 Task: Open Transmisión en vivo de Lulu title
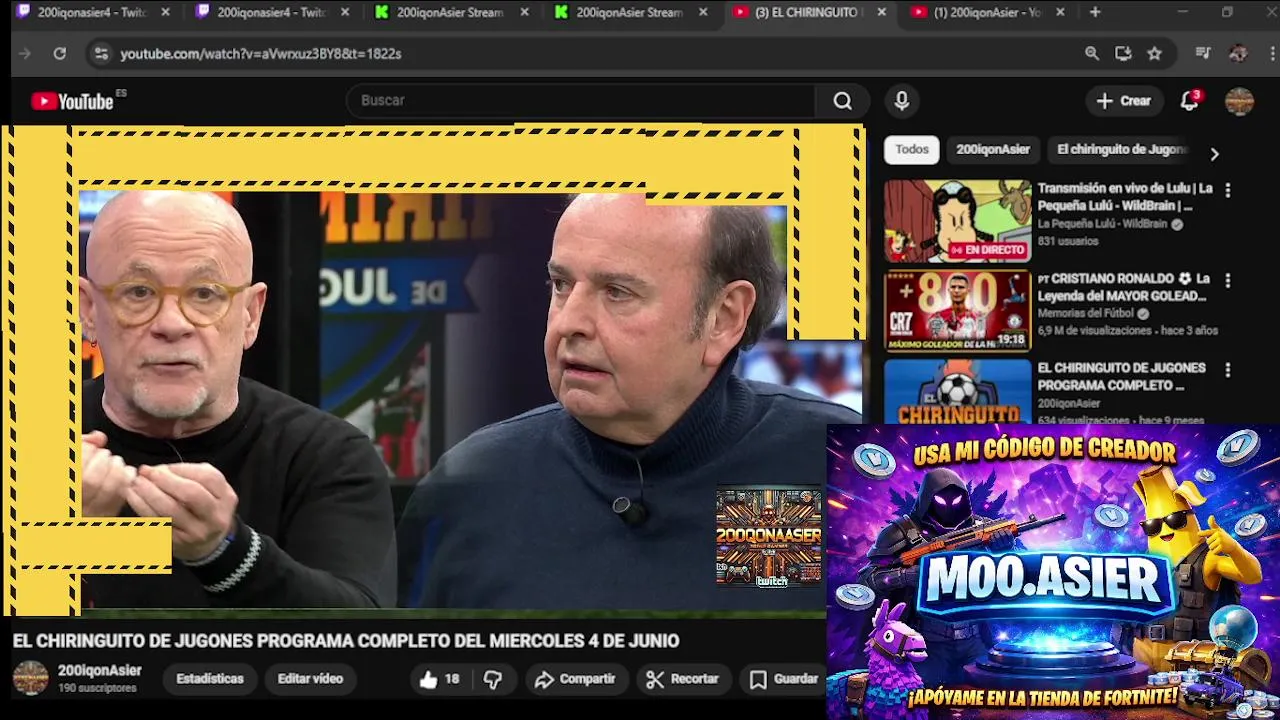tap(1125, 197)
